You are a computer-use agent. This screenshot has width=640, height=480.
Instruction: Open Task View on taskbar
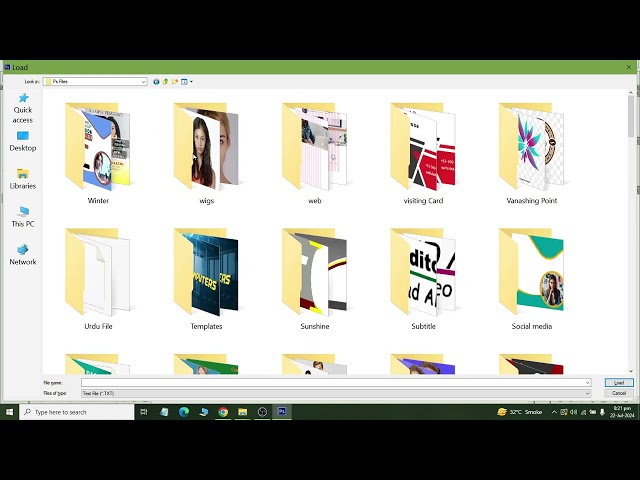[144, 412]
